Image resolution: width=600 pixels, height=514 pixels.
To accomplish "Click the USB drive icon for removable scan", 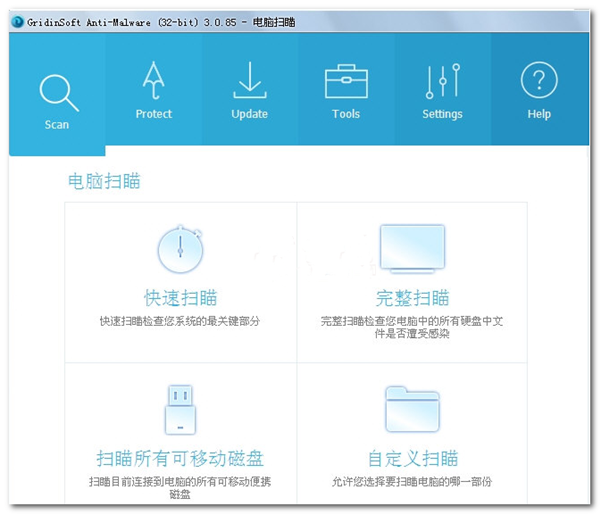I will tap(181, 408).
